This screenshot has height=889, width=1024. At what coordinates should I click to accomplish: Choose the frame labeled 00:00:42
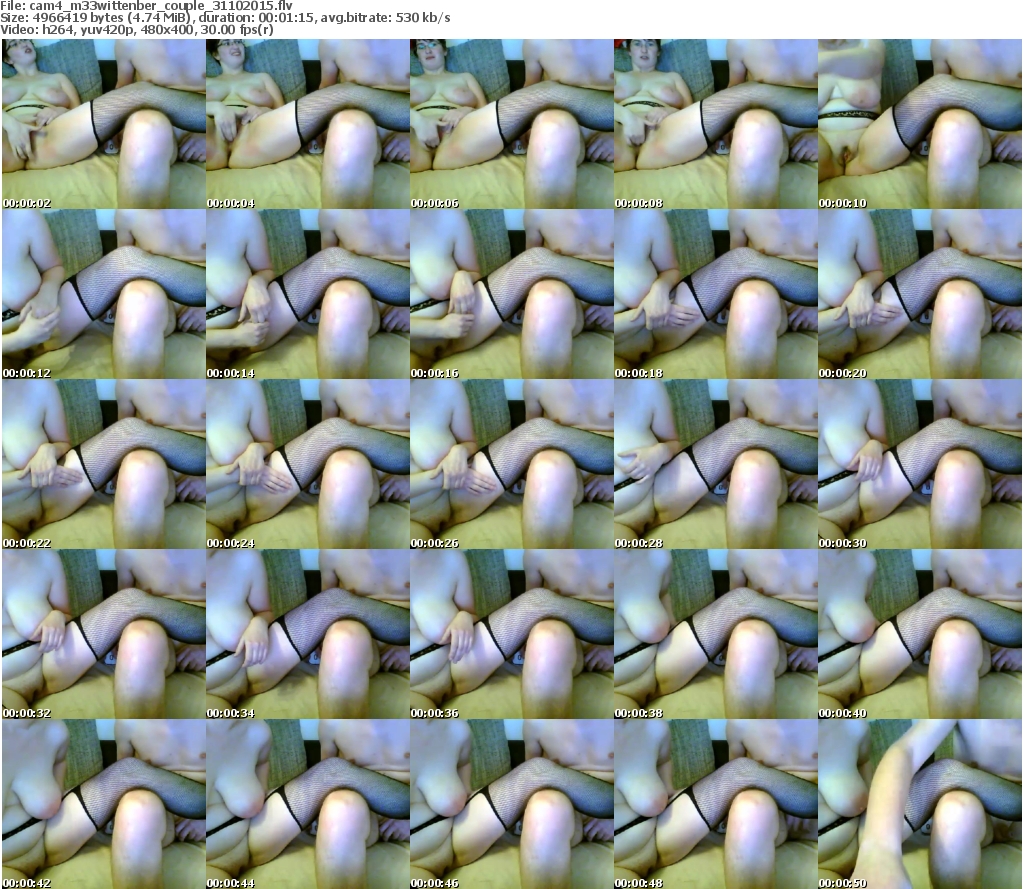(103, 804)
